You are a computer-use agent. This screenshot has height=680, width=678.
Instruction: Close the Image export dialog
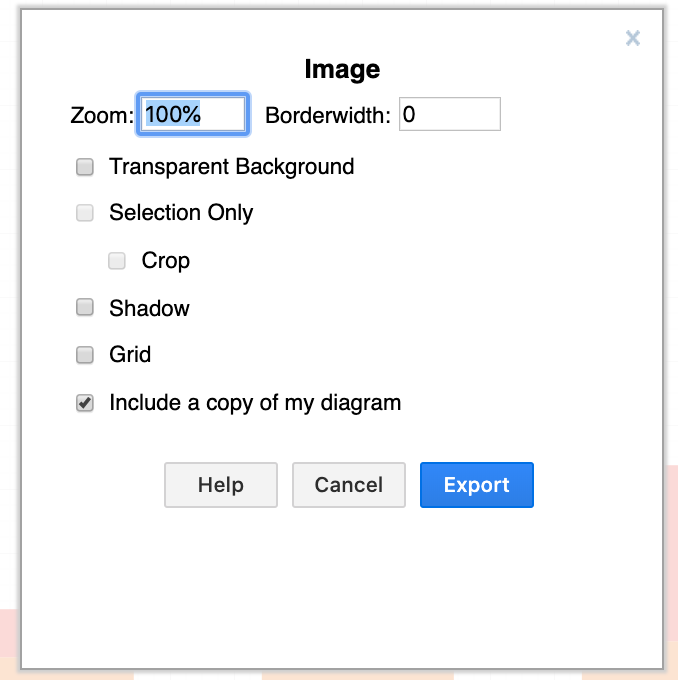tap(633, 38)
